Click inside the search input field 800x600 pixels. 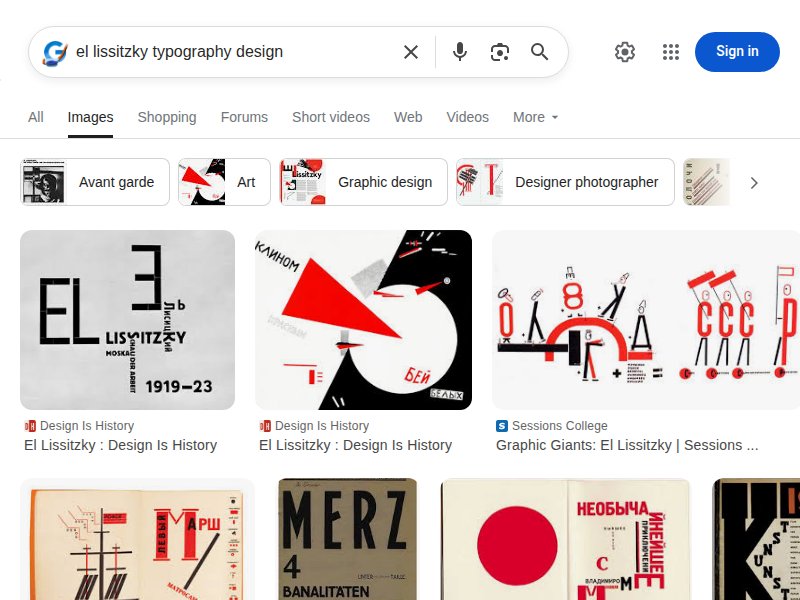[230, 52]
